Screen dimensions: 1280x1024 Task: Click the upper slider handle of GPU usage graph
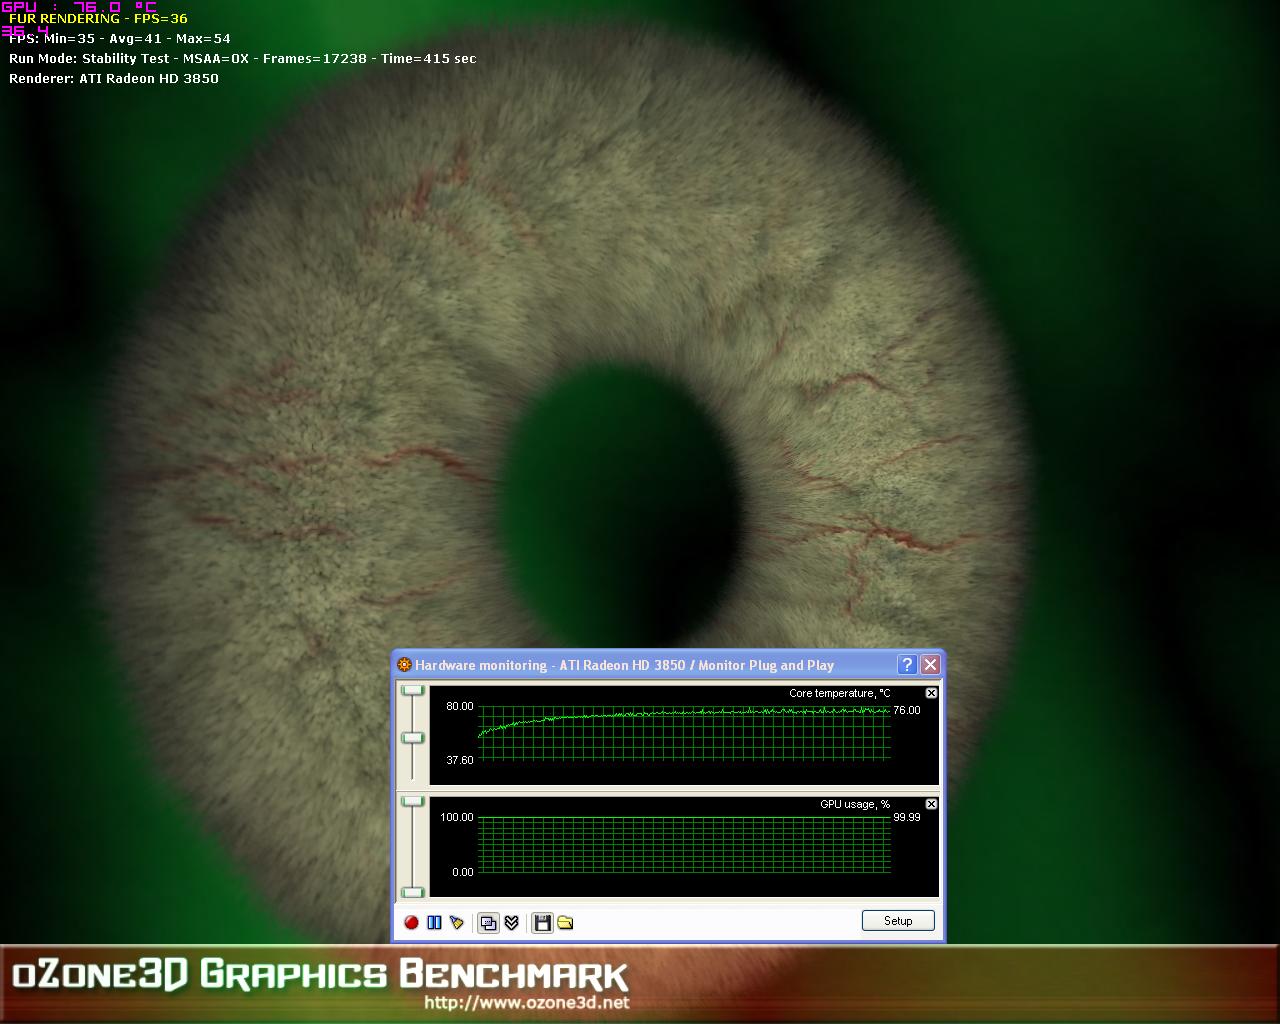coord(412,802)
